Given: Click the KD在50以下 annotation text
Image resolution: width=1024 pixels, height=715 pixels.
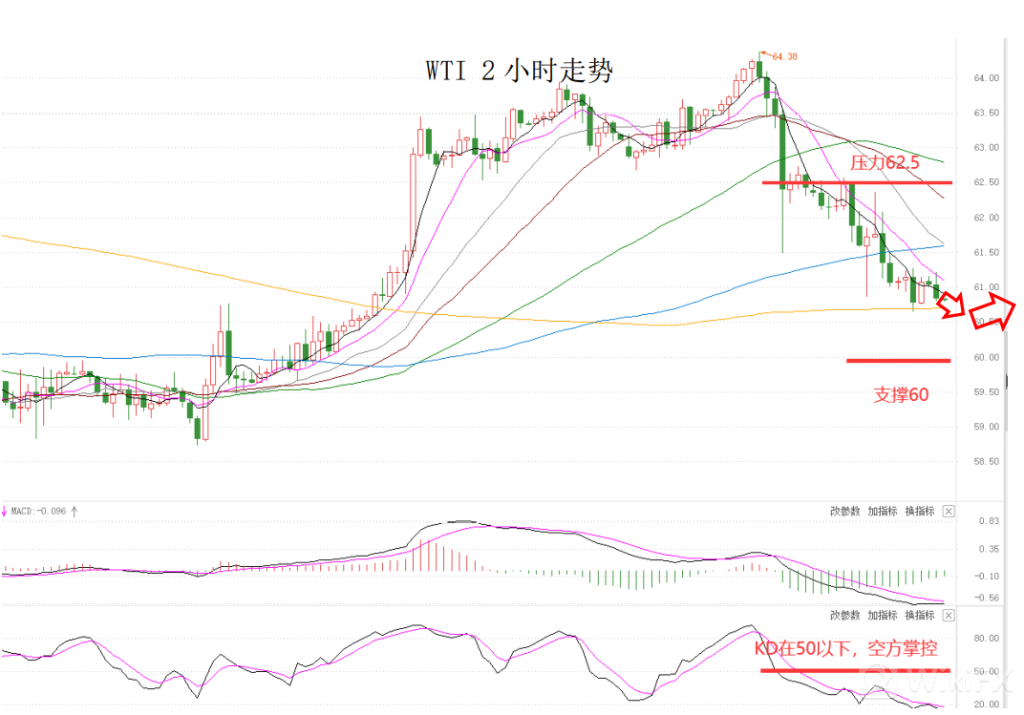Looking at the screenshot, I should pyautogui.click(x=845, y=648).
